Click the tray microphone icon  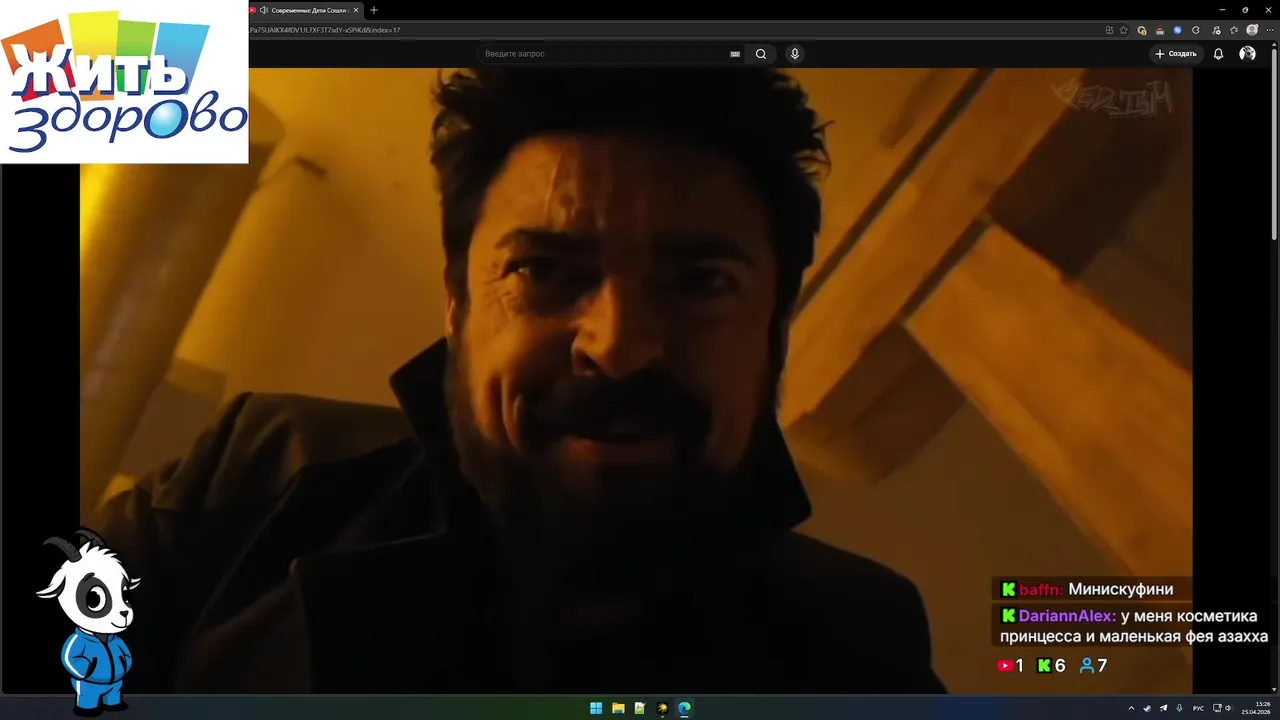point(1180,708)
